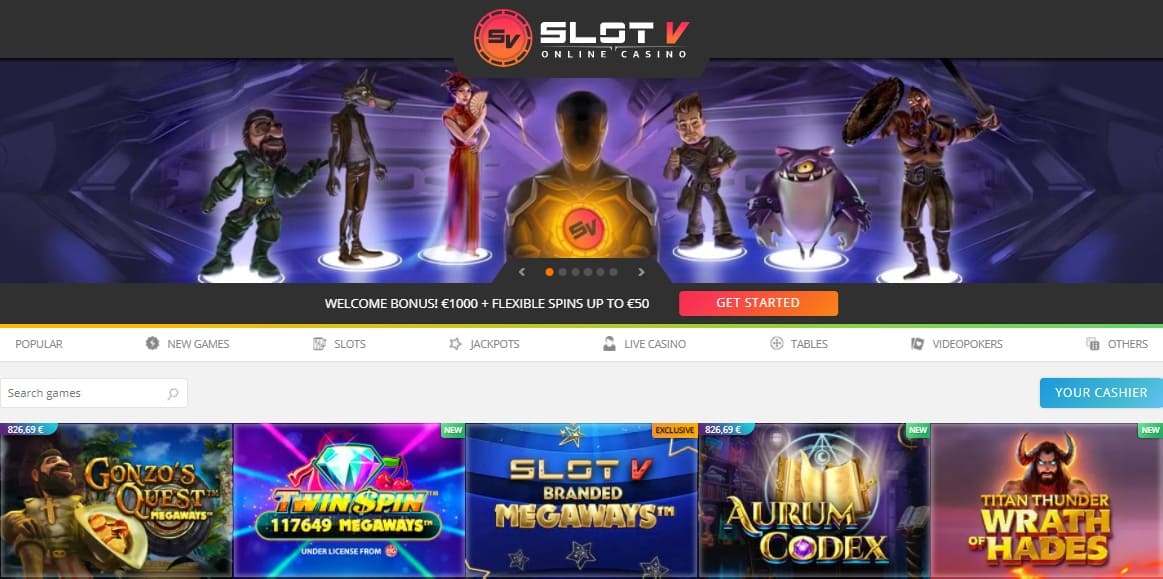Focus the Search games field
The height and width of the screenshot is (579, 1163).
click(x=94, y=393)
